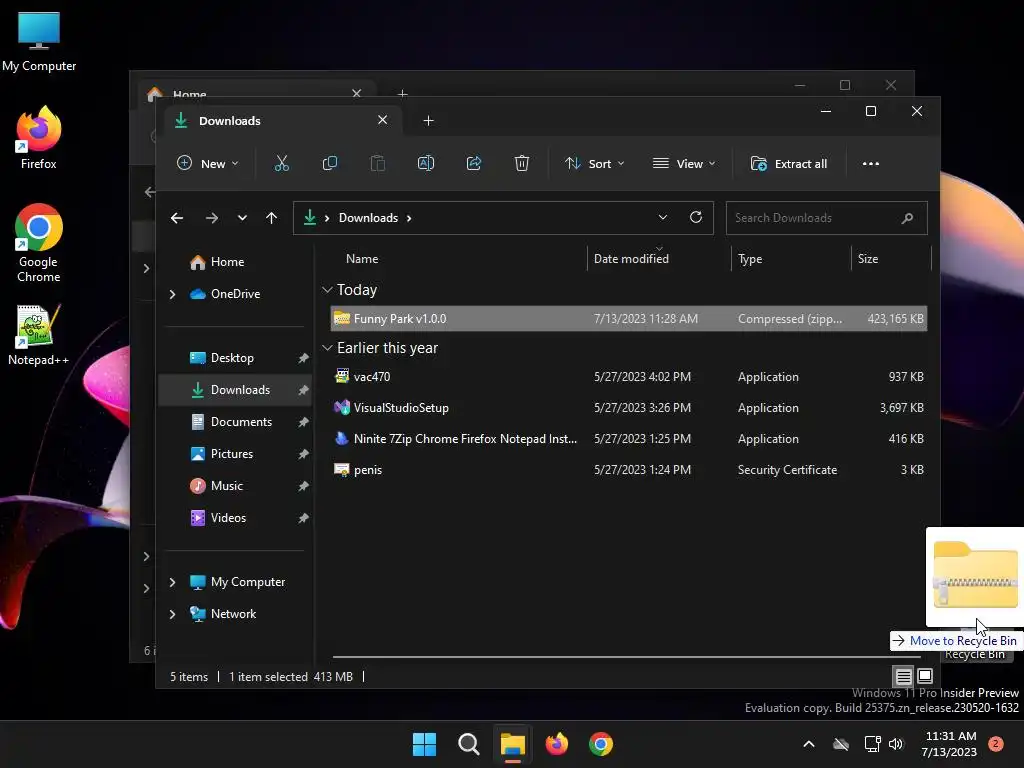Sort by Type column header
1024x768 pixels.
[750, 259]
